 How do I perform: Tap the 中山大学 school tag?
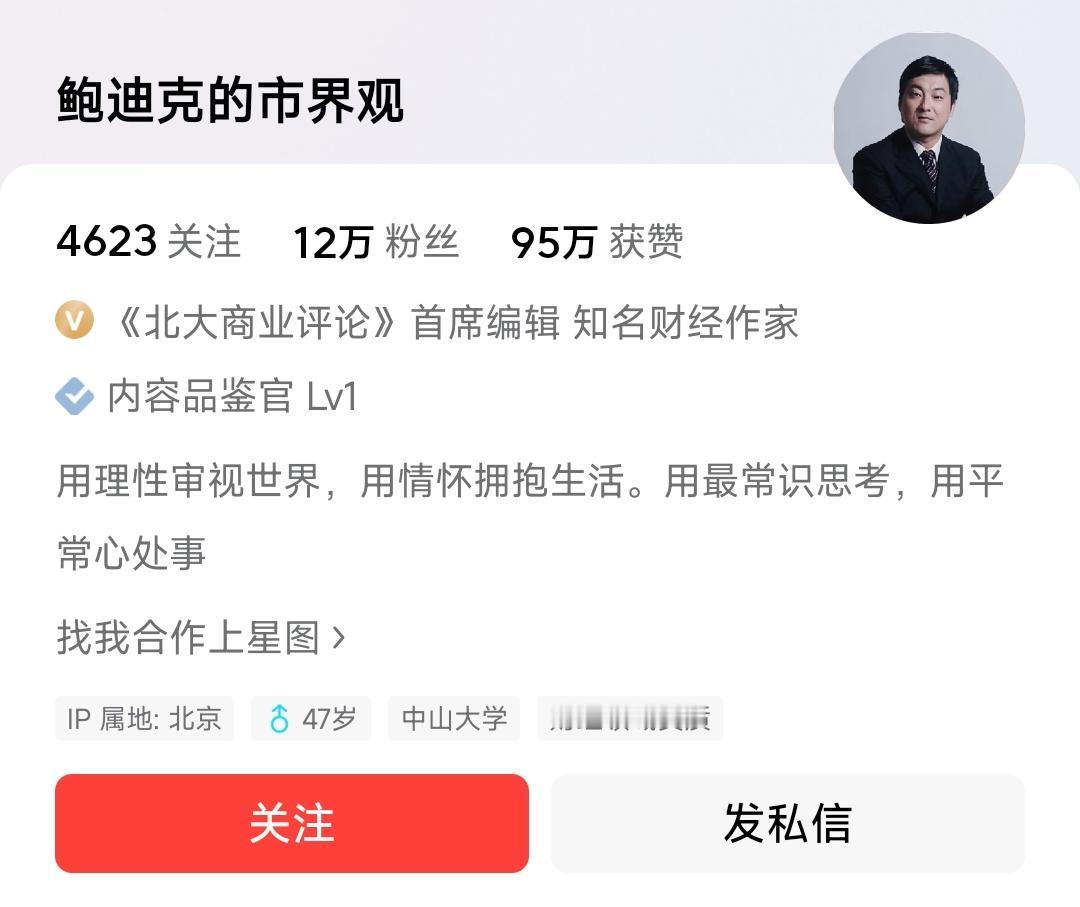(x=454, y=718)
